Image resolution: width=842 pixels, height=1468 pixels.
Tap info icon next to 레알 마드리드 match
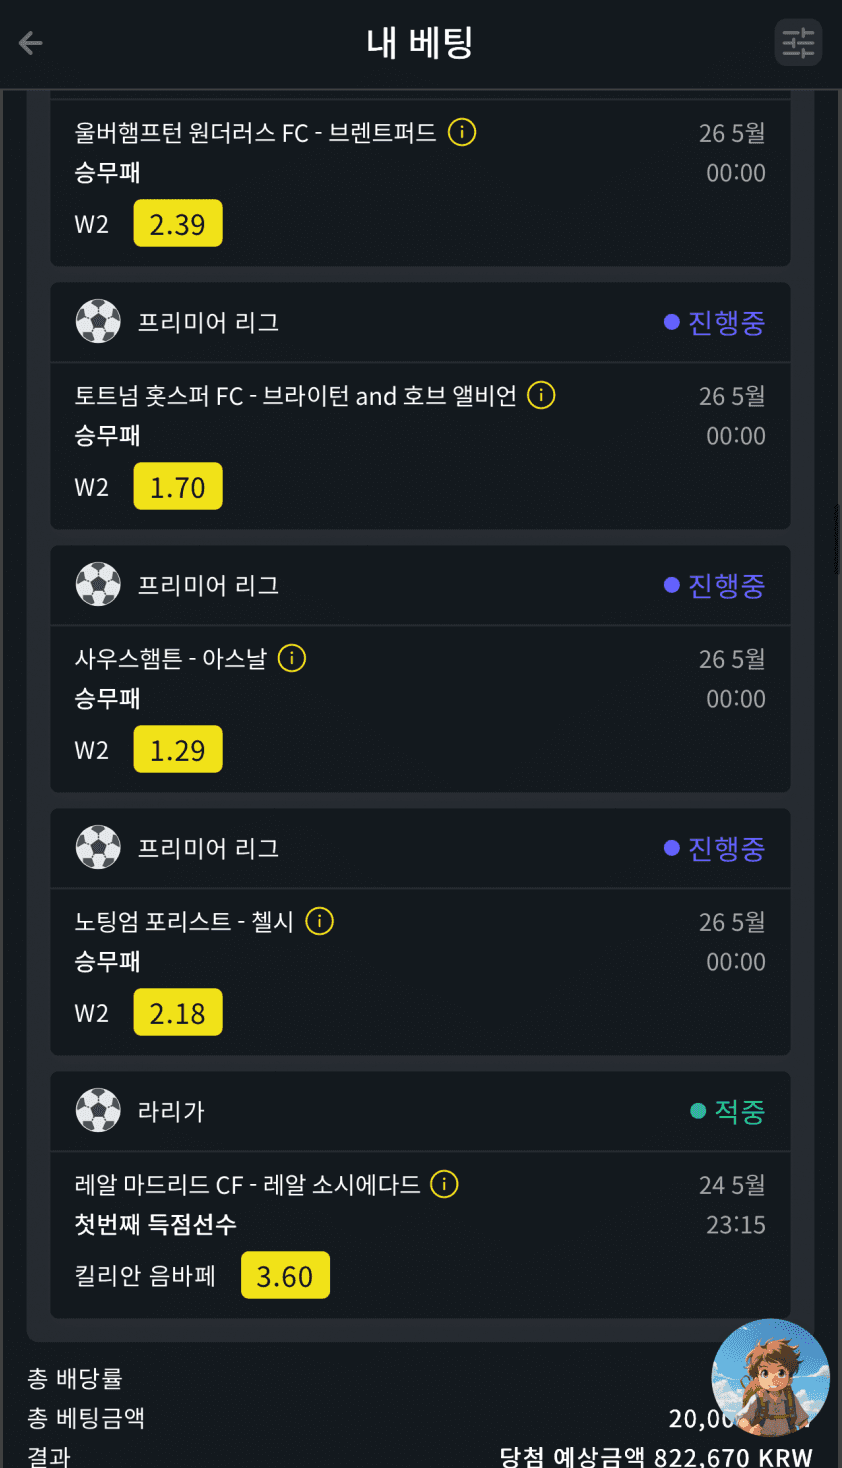(x=444, y=1184)
